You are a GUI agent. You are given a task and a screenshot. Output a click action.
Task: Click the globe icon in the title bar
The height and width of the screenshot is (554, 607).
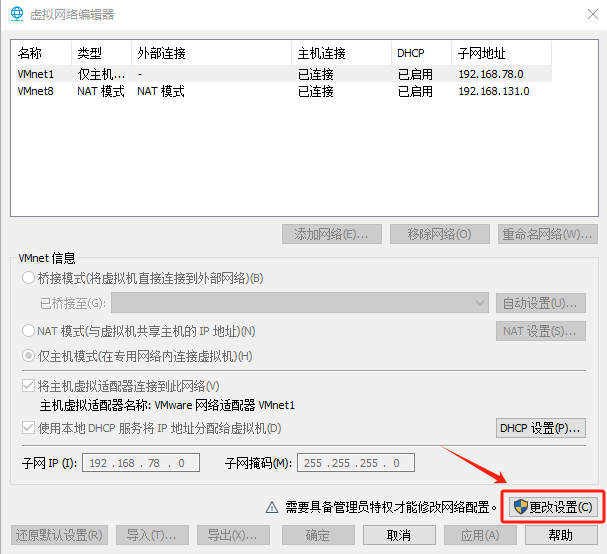point(17,14)
